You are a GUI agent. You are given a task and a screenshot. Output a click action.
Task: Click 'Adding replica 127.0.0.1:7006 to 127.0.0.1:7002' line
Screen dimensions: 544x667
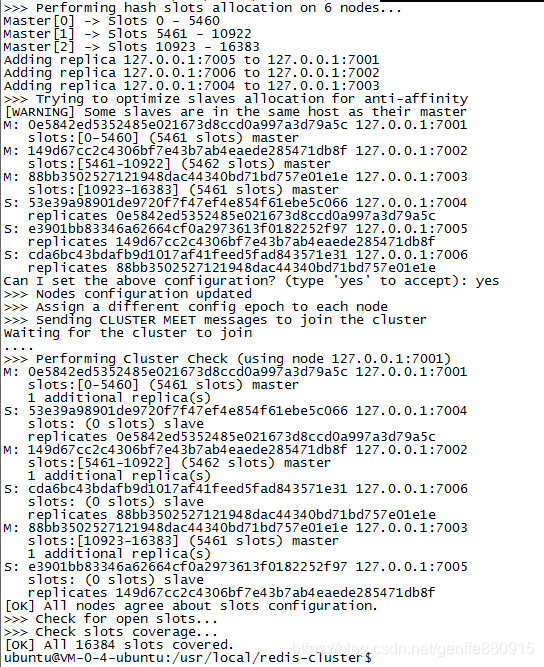[x=191, y=73]
